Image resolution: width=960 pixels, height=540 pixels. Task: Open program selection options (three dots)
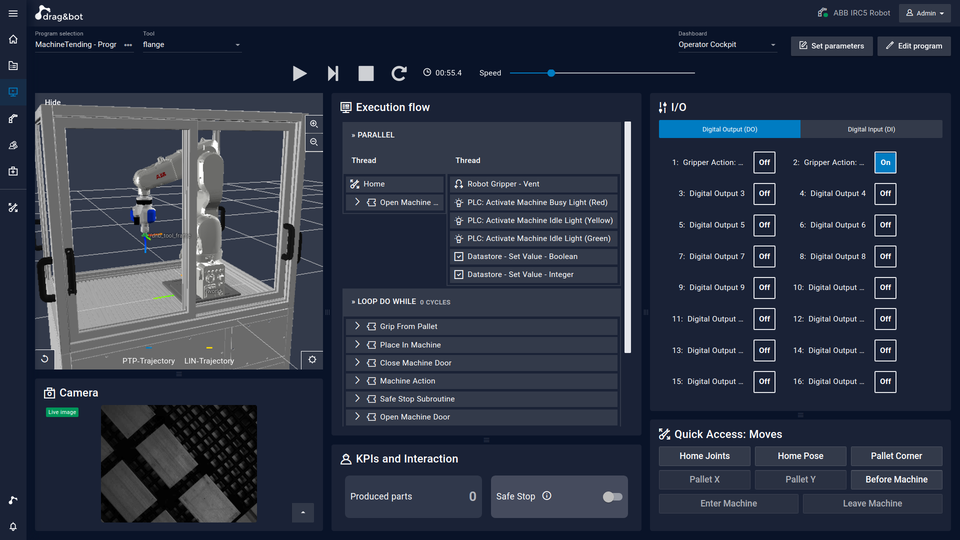tap(128, 45)
